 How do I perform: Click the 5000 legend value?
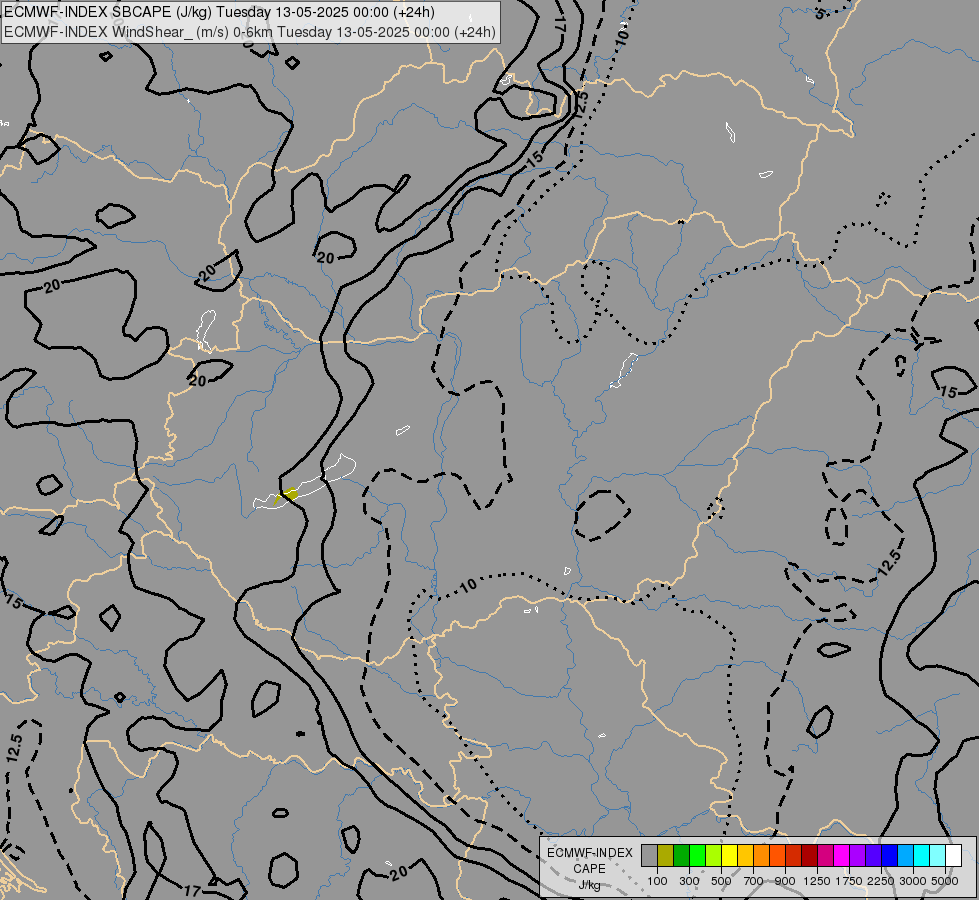click(x=945, y=881)
